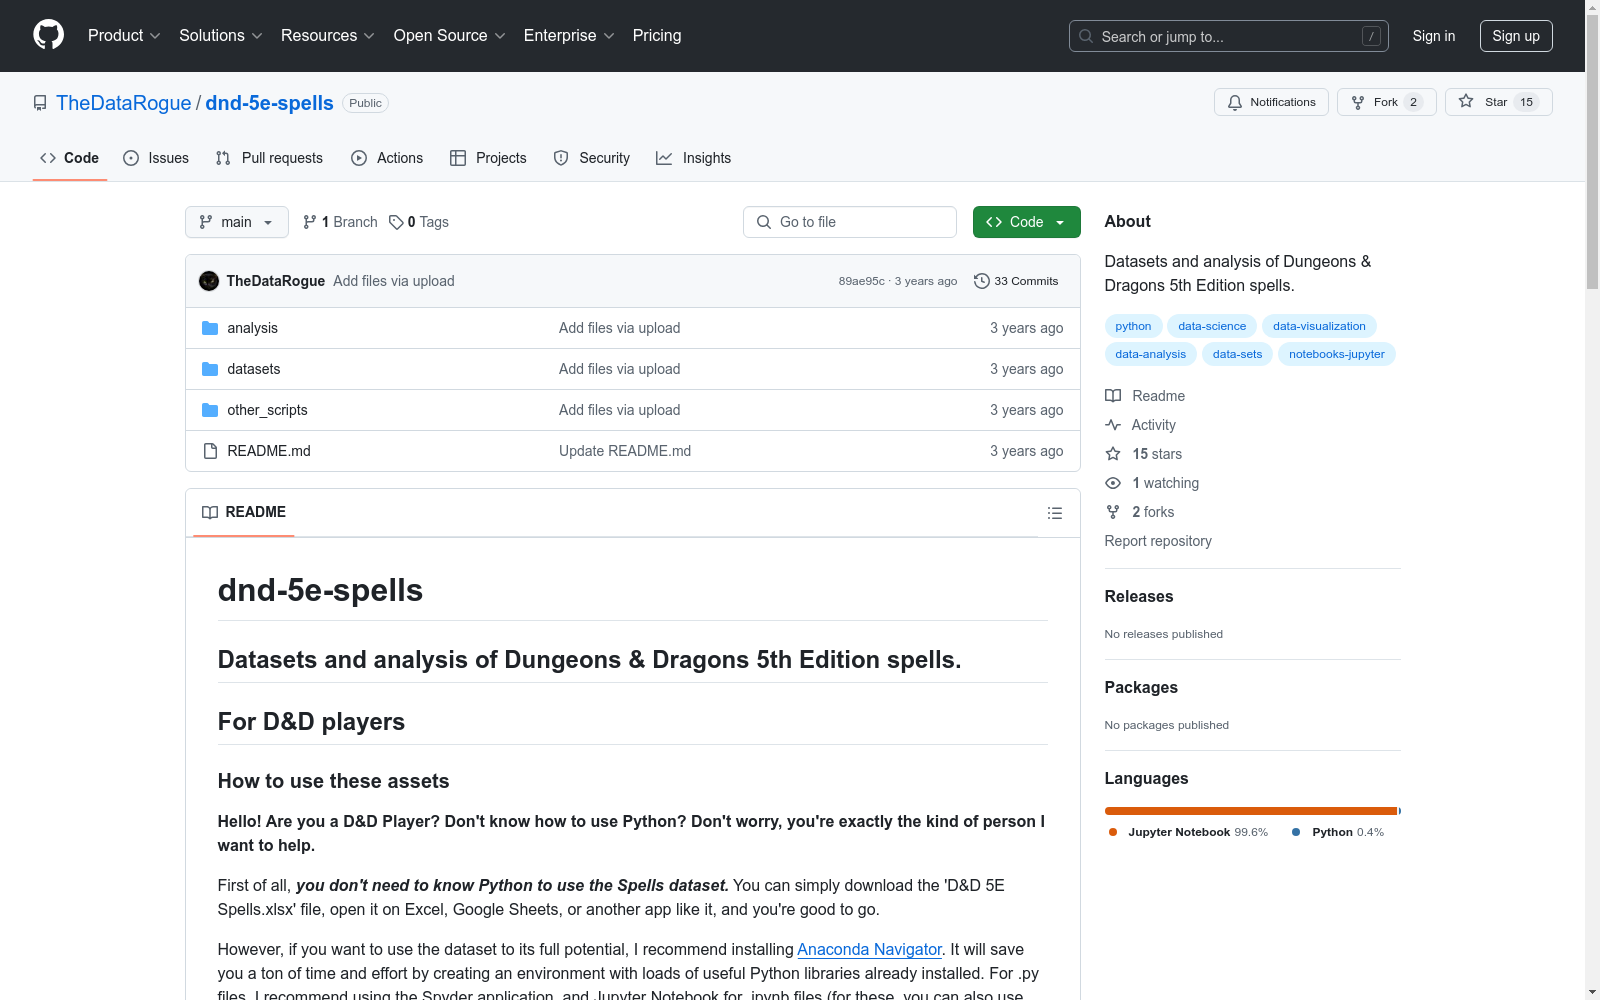Open the Security tab
Screen dimensions: 1600x1000
click(x=592, y=158)
